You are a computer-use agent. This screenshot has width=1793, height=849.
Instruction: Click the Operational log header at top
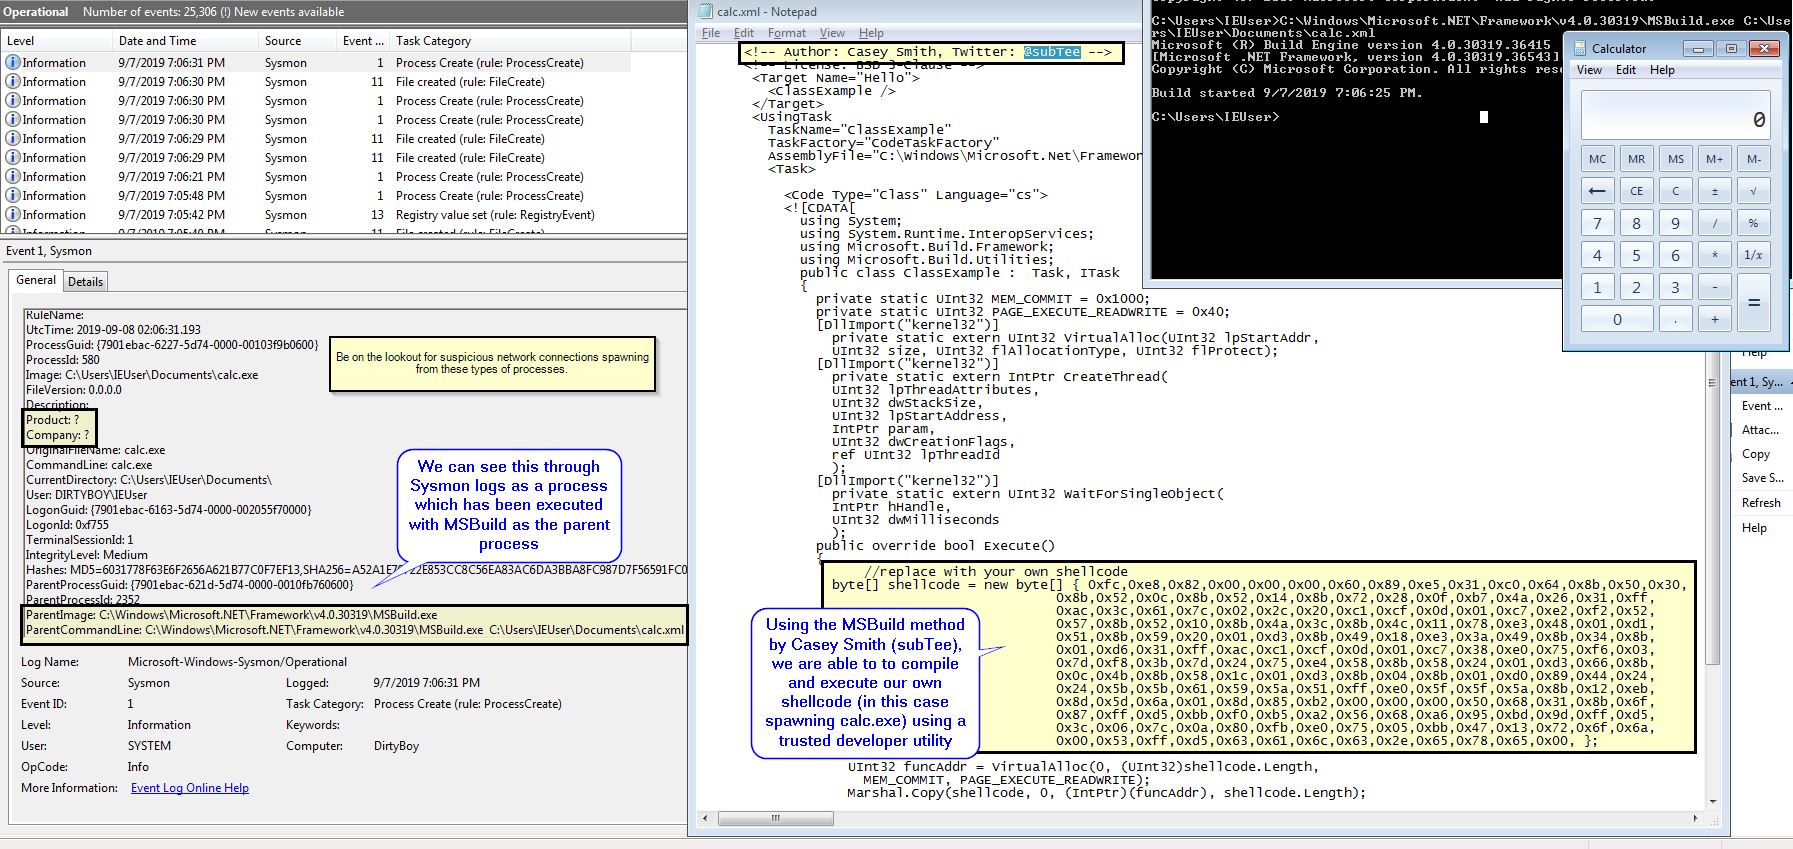pyautogui.click(x=36, y=12)
